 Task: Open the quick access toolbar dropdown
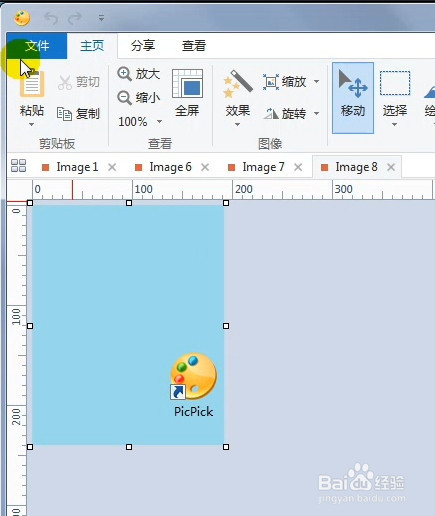[101, 18]
